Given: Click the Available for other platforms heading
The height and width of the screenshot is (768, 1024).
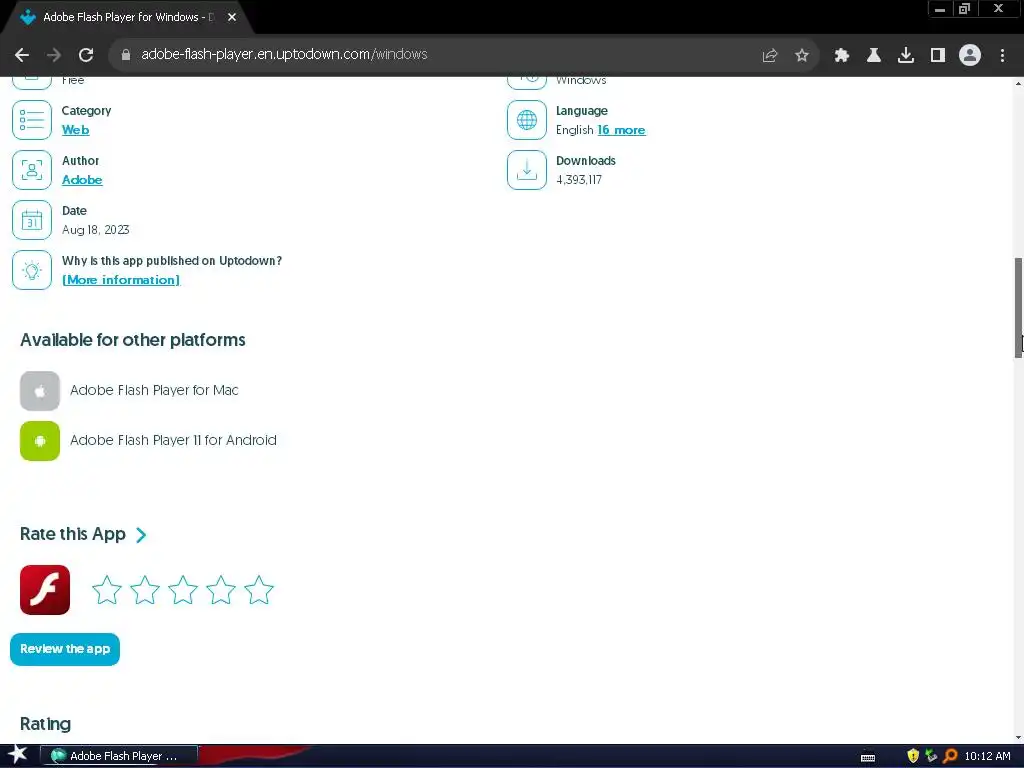Looking at the screenshot, I should [x=133, y=340].
